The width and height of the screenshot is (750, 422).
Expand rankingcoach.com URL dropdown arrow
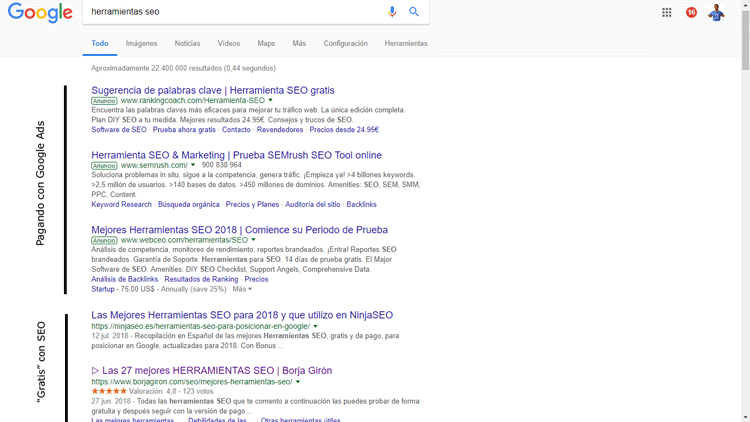[x=270, y=100]
